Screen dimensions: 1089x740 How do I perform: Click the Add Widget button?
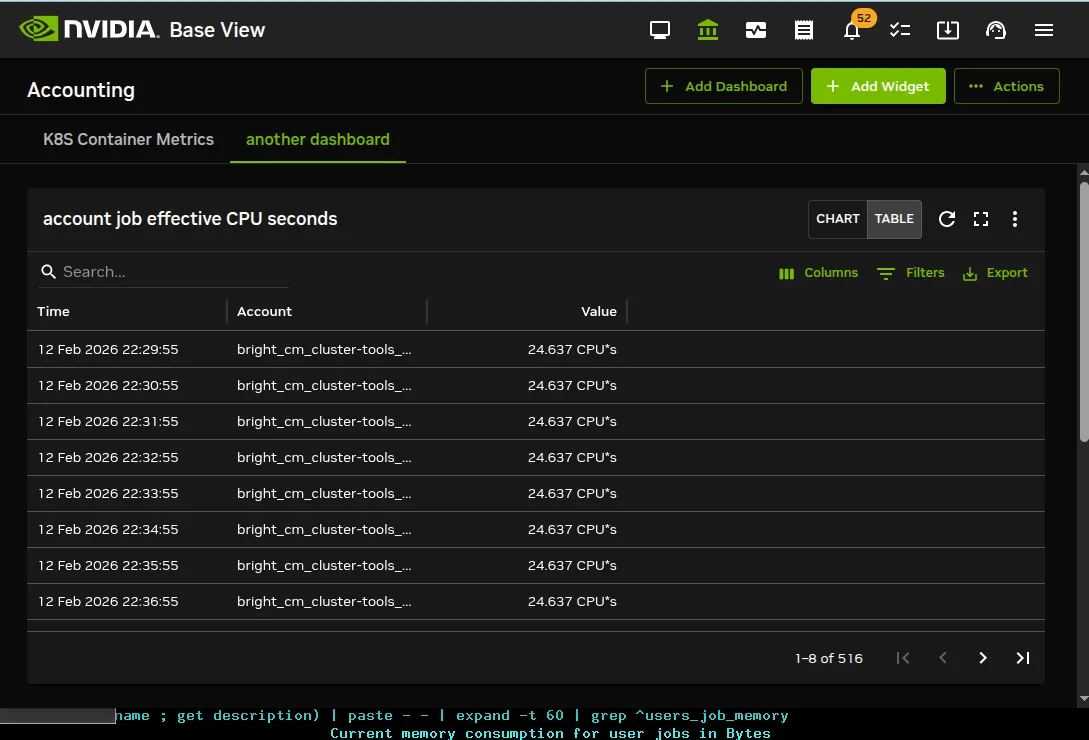878,86
